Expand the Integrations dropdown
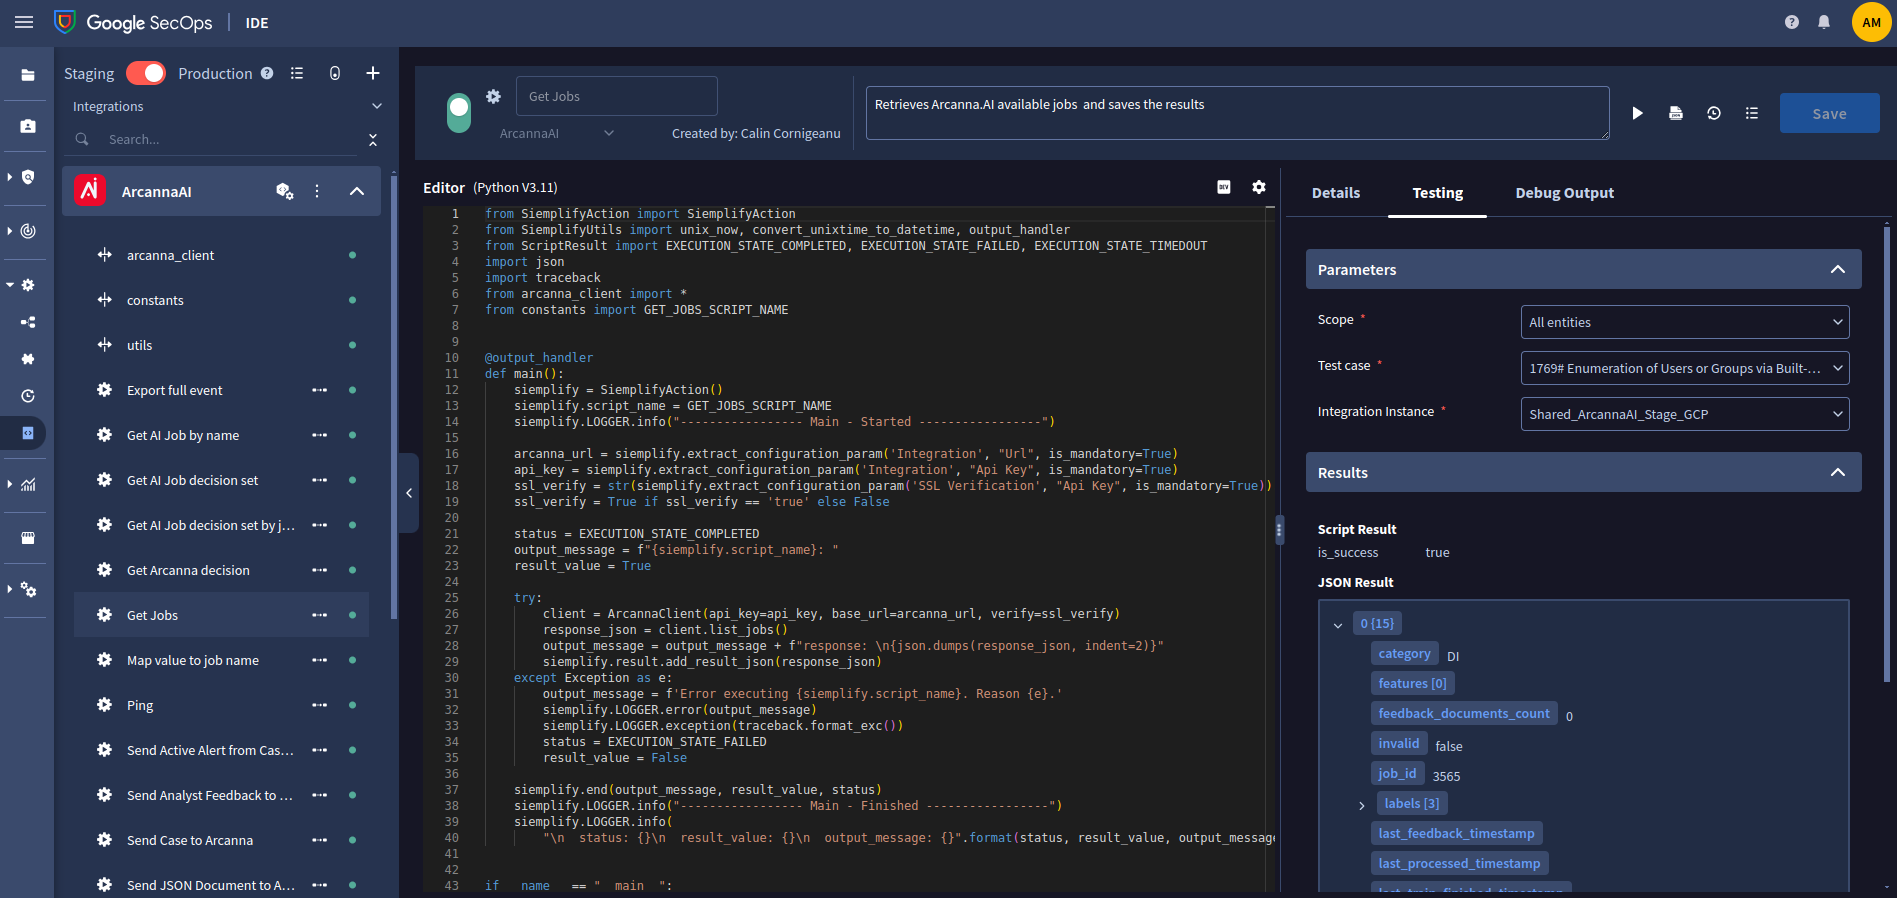The height and width of the screenshot is (898, 1897). point(377,106)
